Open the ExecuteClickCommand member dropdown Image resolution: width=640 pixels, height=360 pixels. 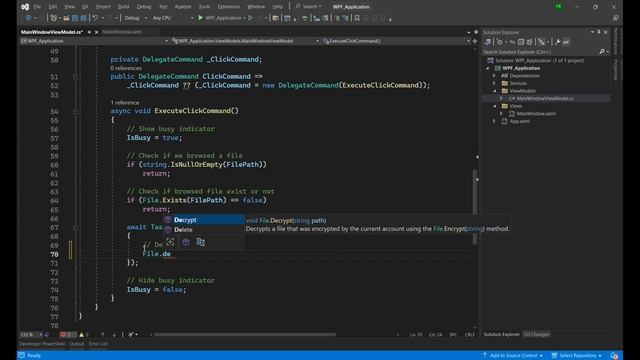pyautogui.click(x=396, y=41)
